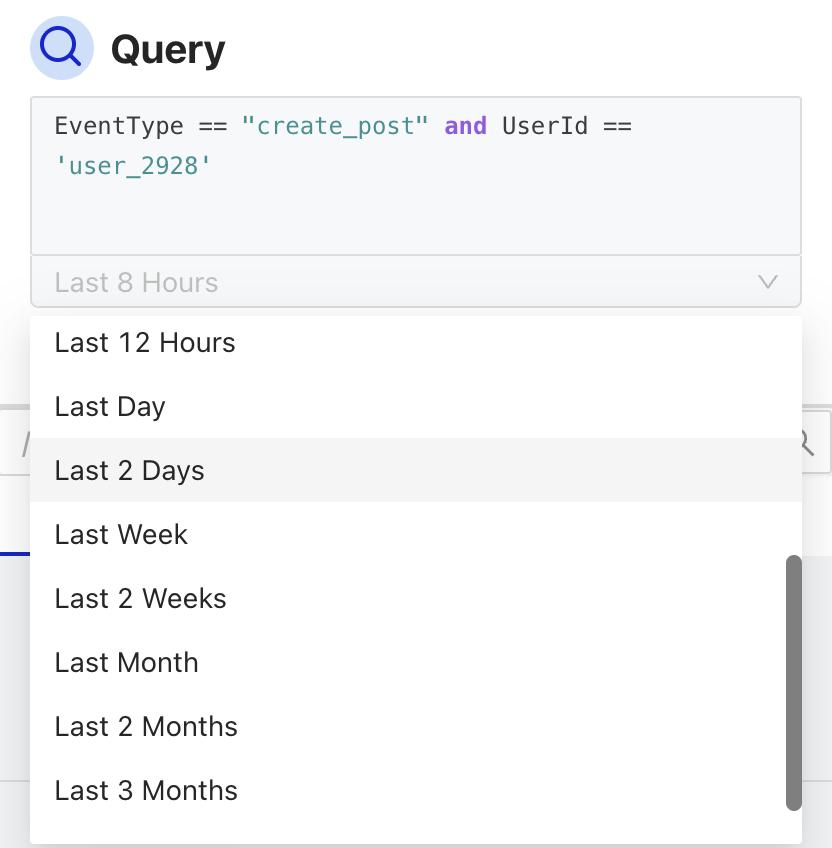Open the time range dropdown via its chevron

[x=767, y=282]
